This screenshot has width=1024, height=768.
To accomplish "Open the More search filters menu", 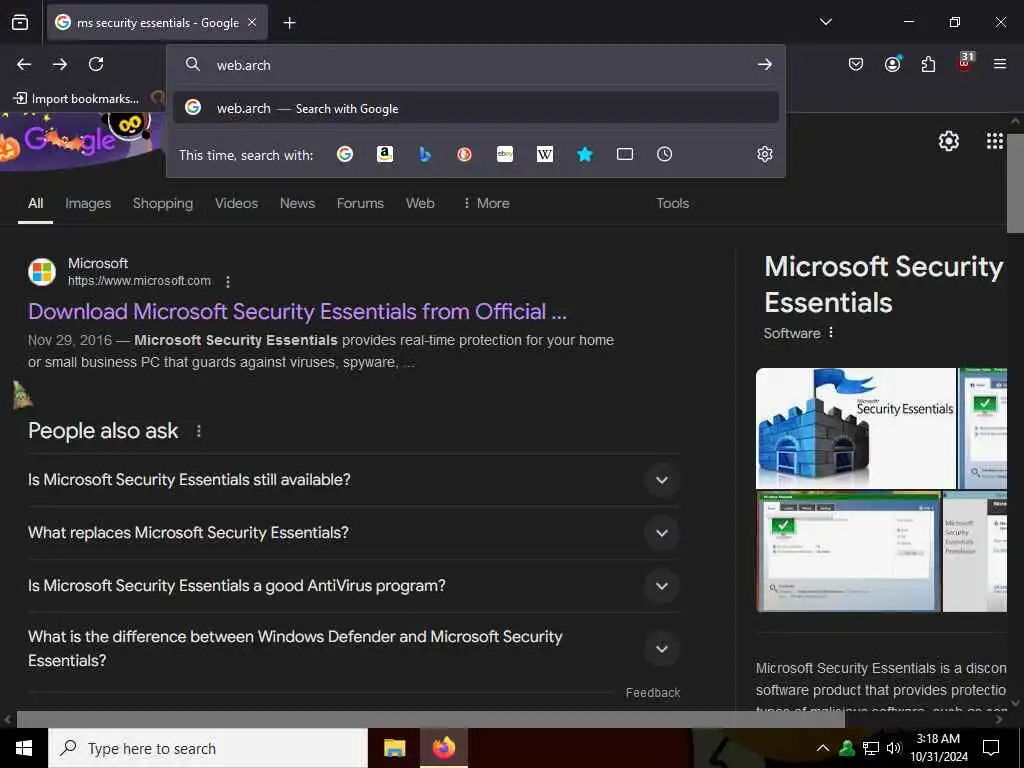I will point(486,203).
